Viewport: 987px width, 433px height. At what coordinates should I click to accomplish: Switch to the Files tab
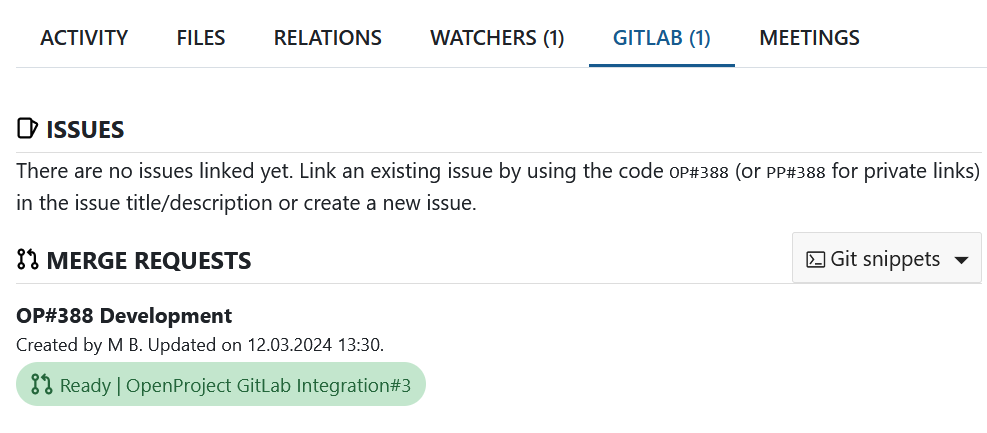[201, 38]
